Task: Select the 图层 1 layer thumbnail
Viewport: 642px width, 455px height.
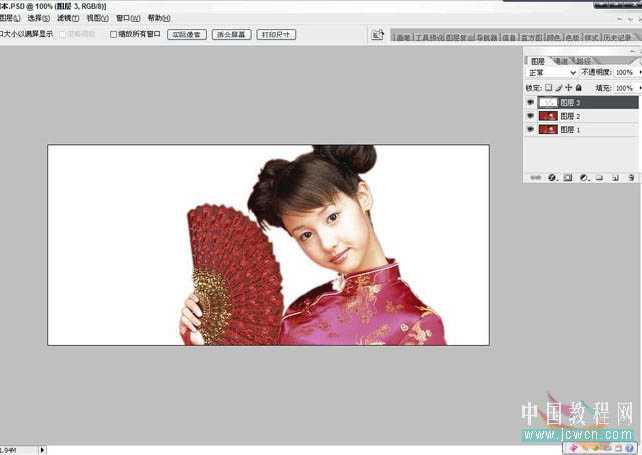Action: click(x=547, y=130)
